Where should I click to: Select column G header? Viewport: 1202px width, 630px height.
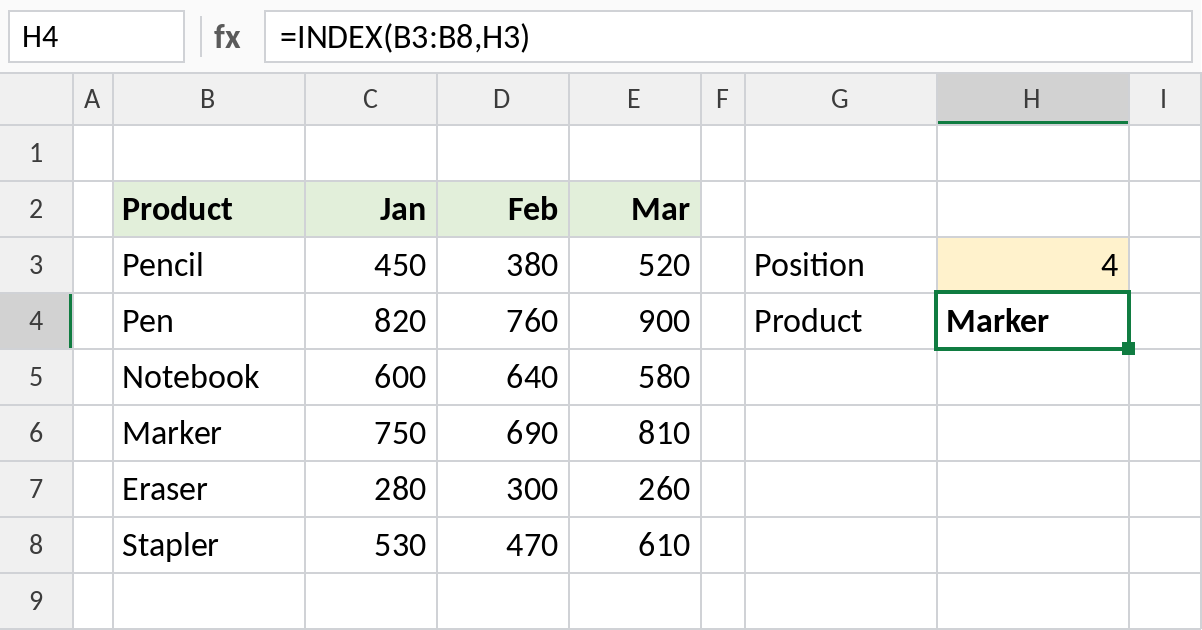click(841, 98)
